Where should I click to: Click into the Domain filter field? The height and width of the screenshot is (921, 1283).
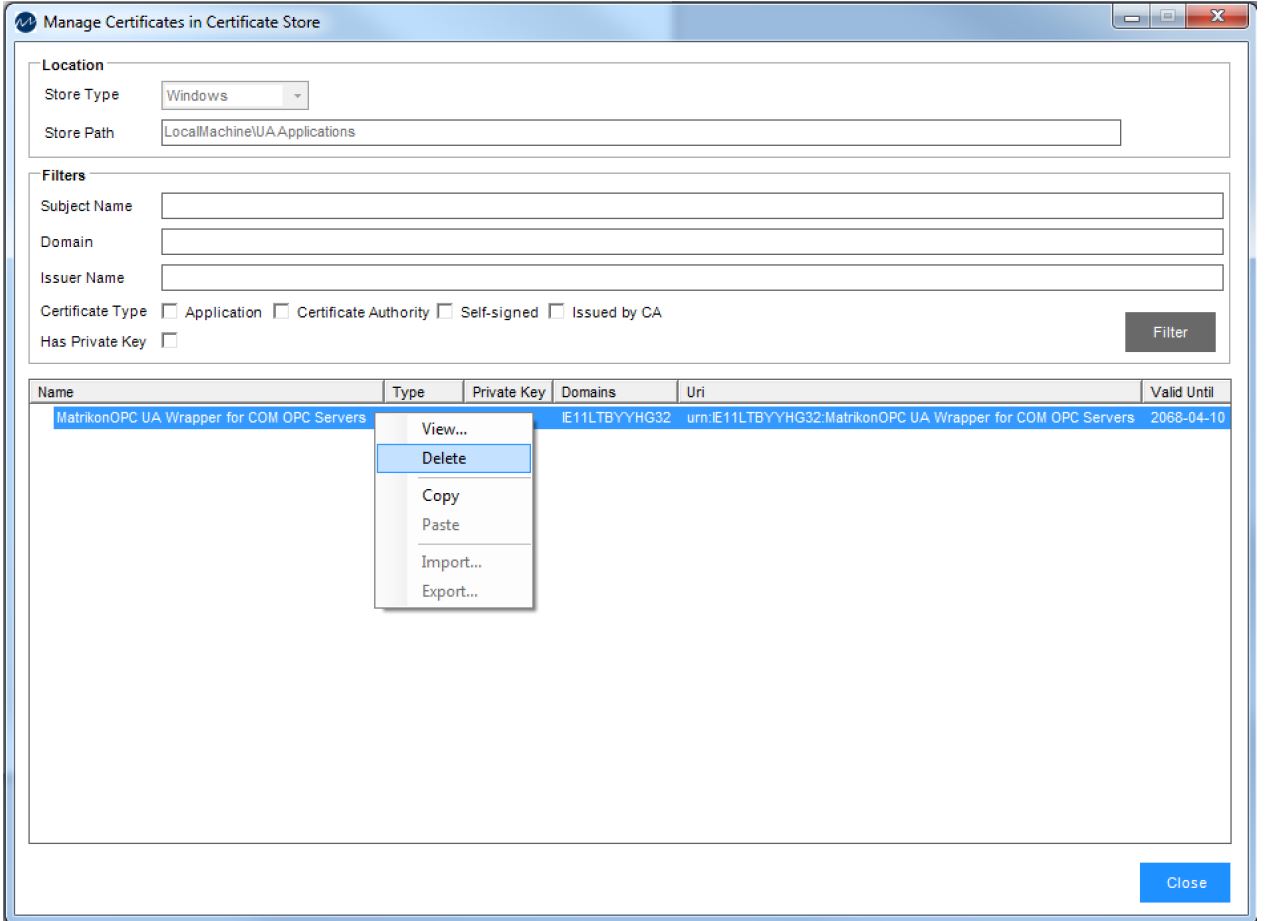pyautogui.click(x=692, y=242)
